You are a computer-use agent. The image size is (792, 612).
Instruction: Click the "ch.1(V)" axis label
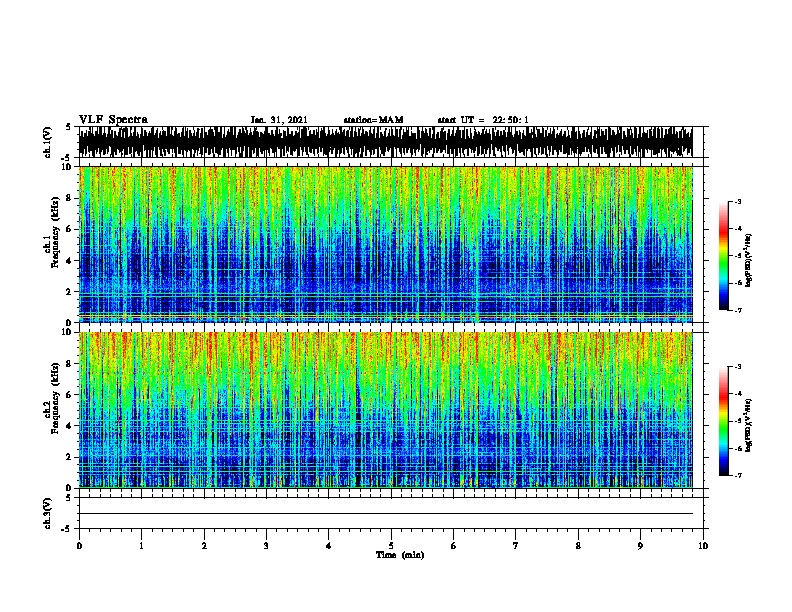pos(48,142)
